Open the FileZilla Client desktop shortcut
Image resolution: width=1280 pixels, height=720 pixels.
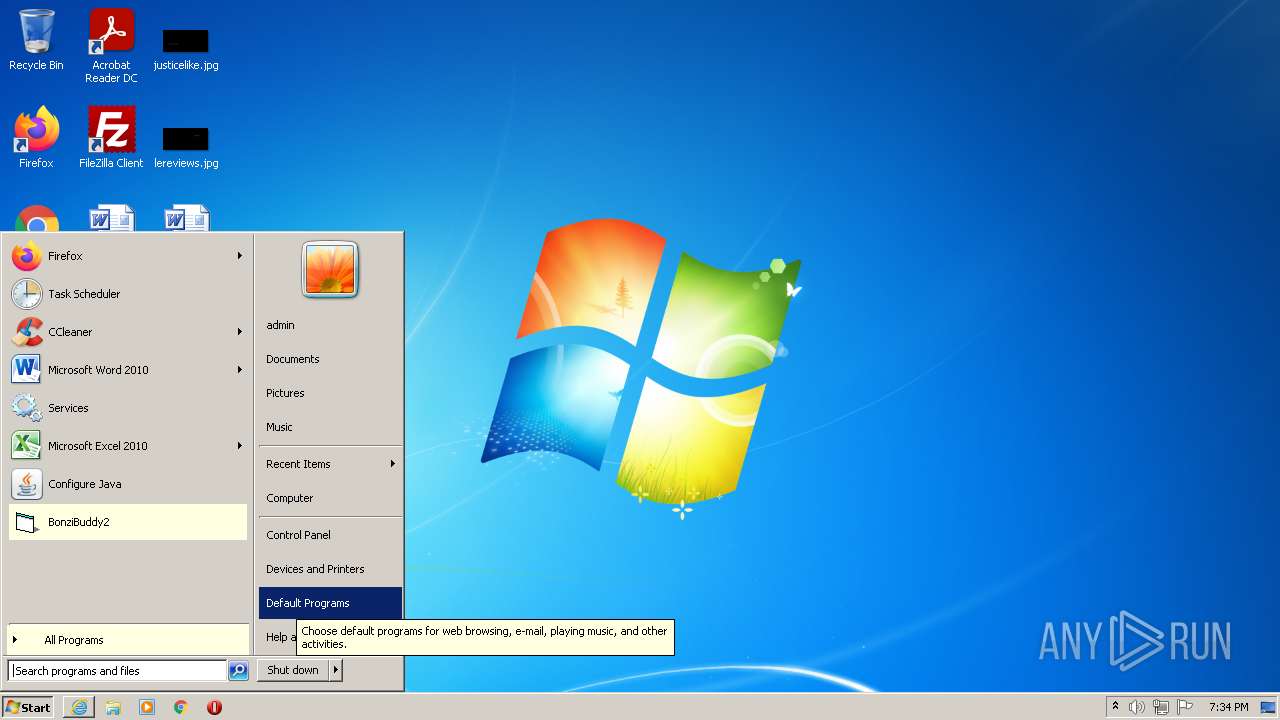pos(111,138)
